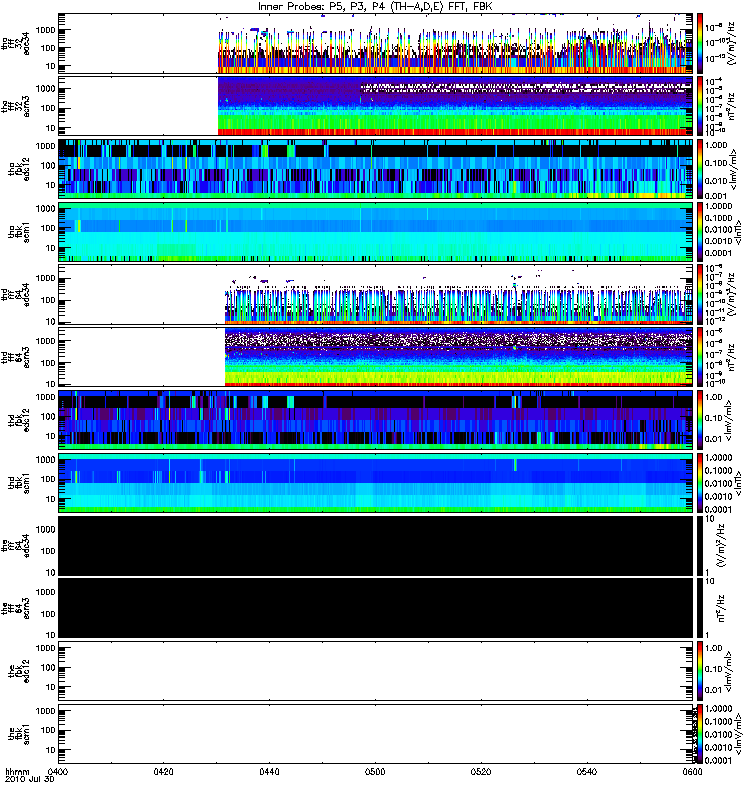This screenshot has width=750, height=800.
Task: Click the thd fff 64 scm3 spectrogram panel
Action: point(376,357)
